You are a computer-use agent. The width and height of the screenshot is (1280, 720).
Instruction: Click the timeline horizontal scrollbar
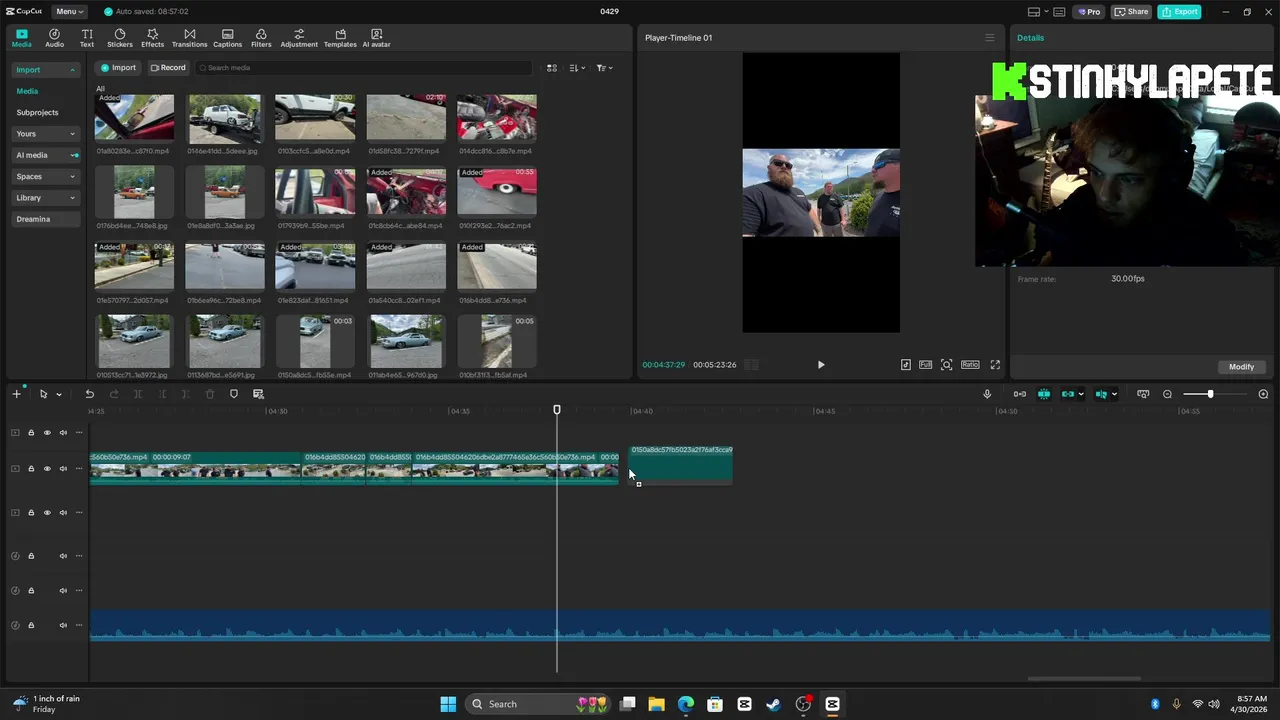(x=1084, y=679)
